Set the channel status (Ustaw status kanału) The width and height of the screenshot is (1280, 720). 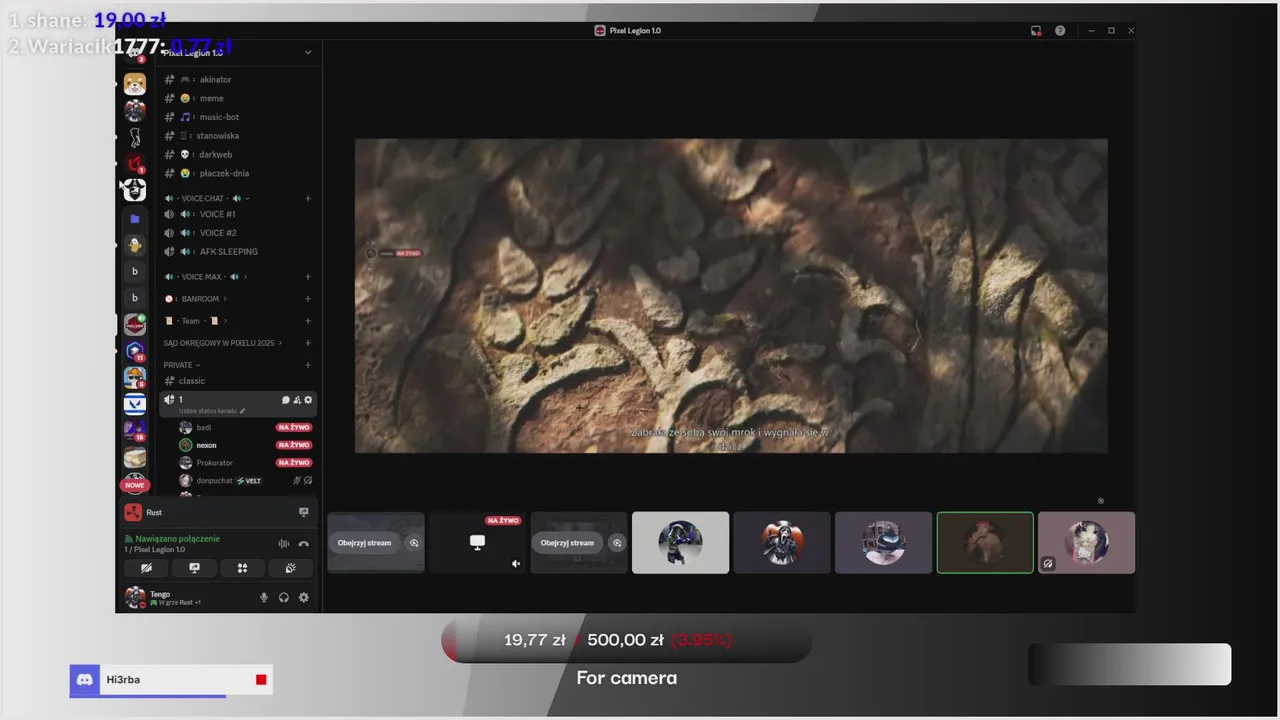pyautogui.click(x=212, y=411)
